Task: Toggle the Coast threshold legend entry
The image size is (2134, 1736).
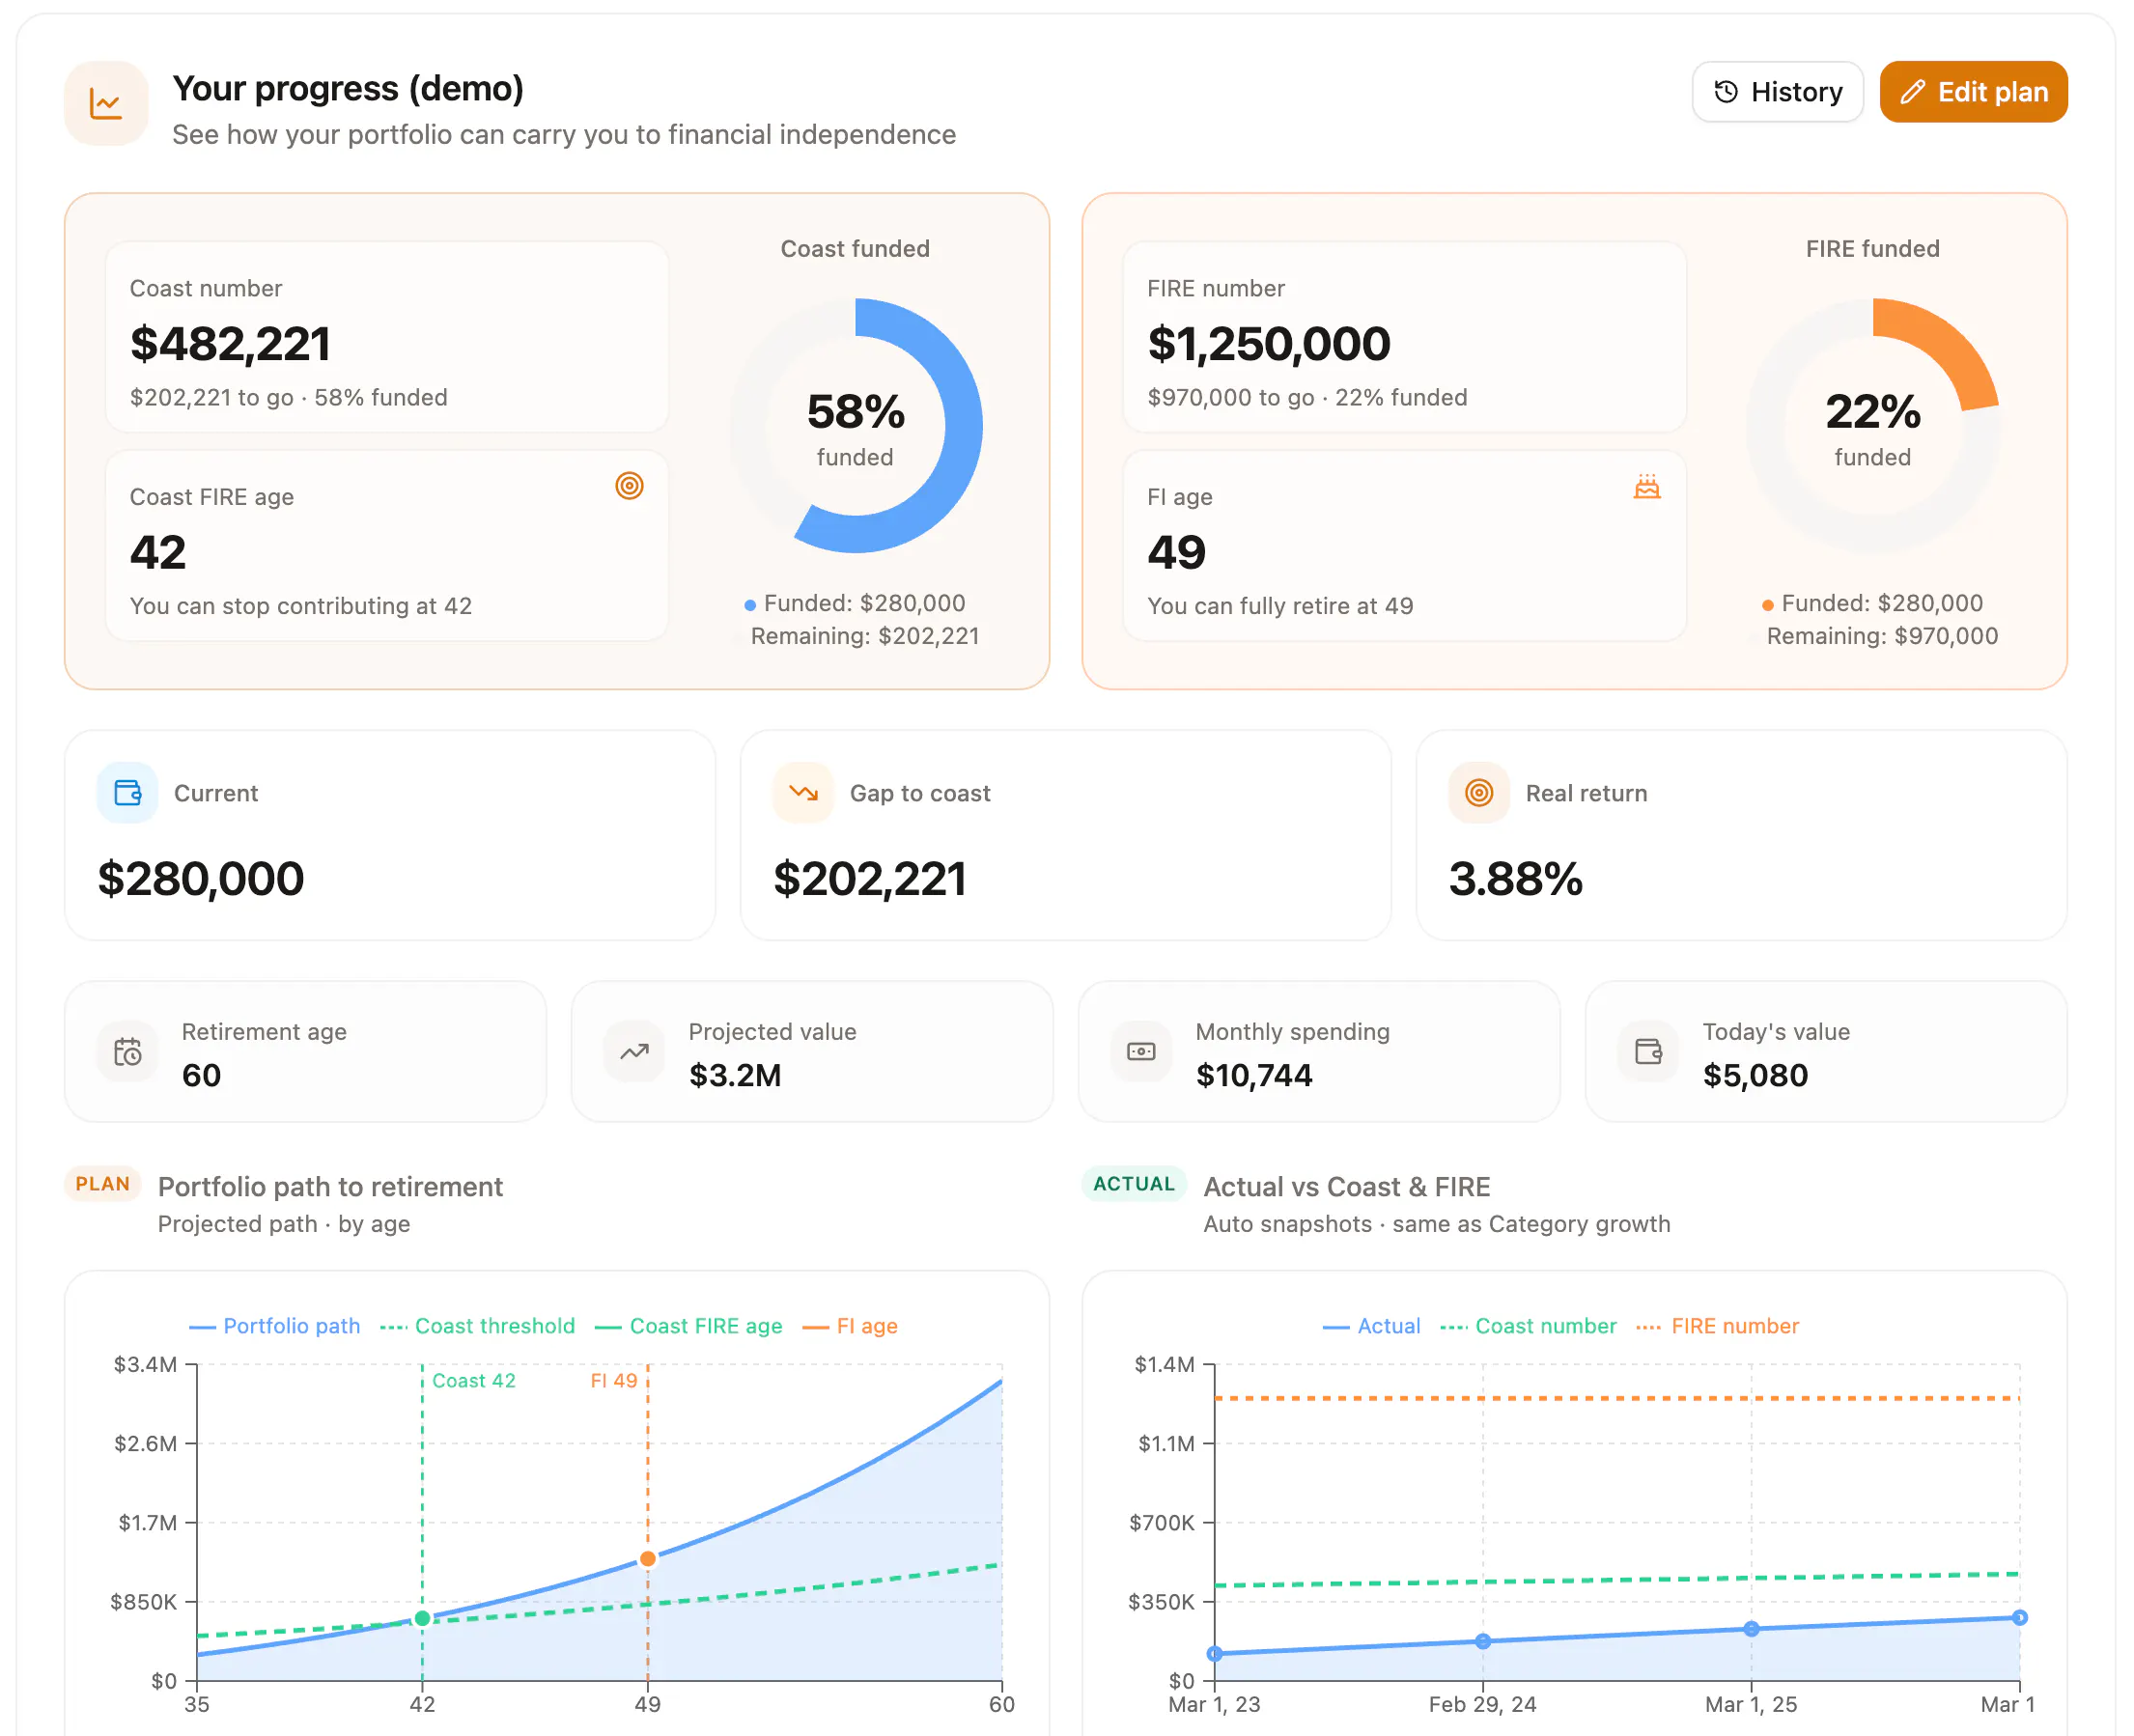Action: tap(478, 1326)
